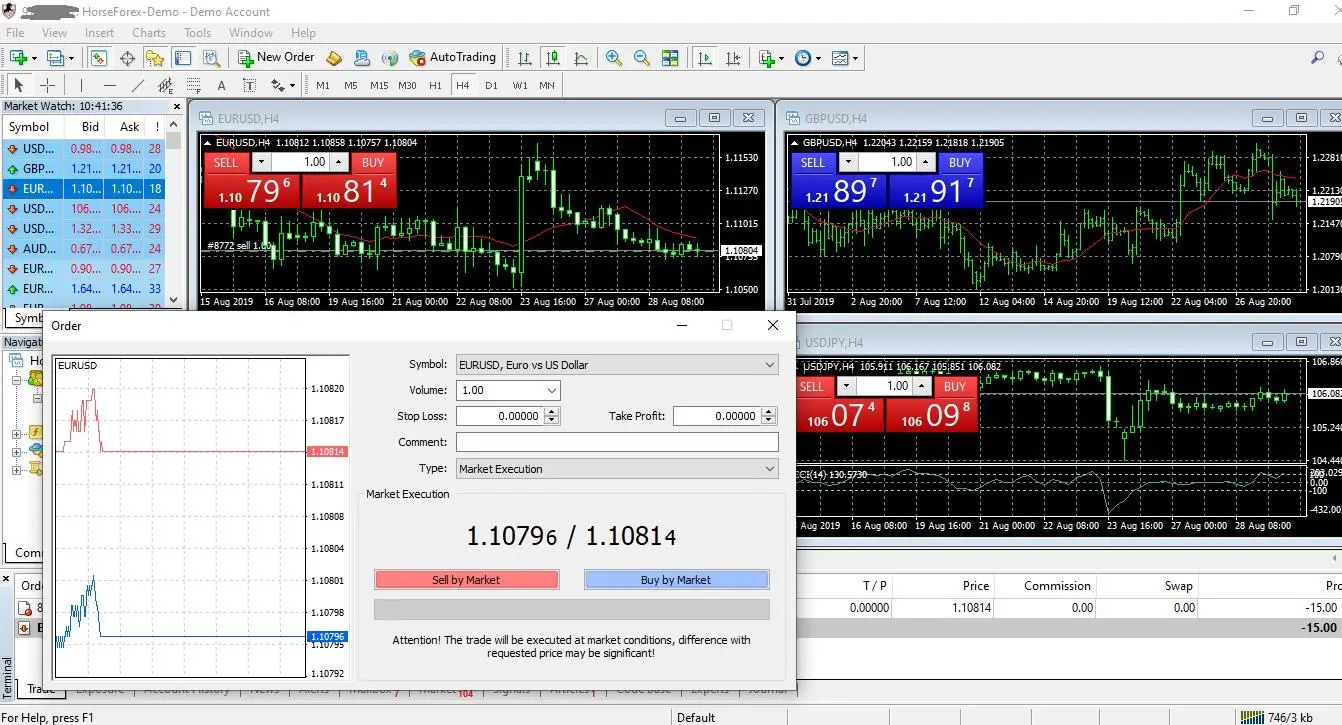This screenshot has height=725, width=1342.
Task: Toggle the Navigator star-folder icon
Action: [x=155, y=58]
